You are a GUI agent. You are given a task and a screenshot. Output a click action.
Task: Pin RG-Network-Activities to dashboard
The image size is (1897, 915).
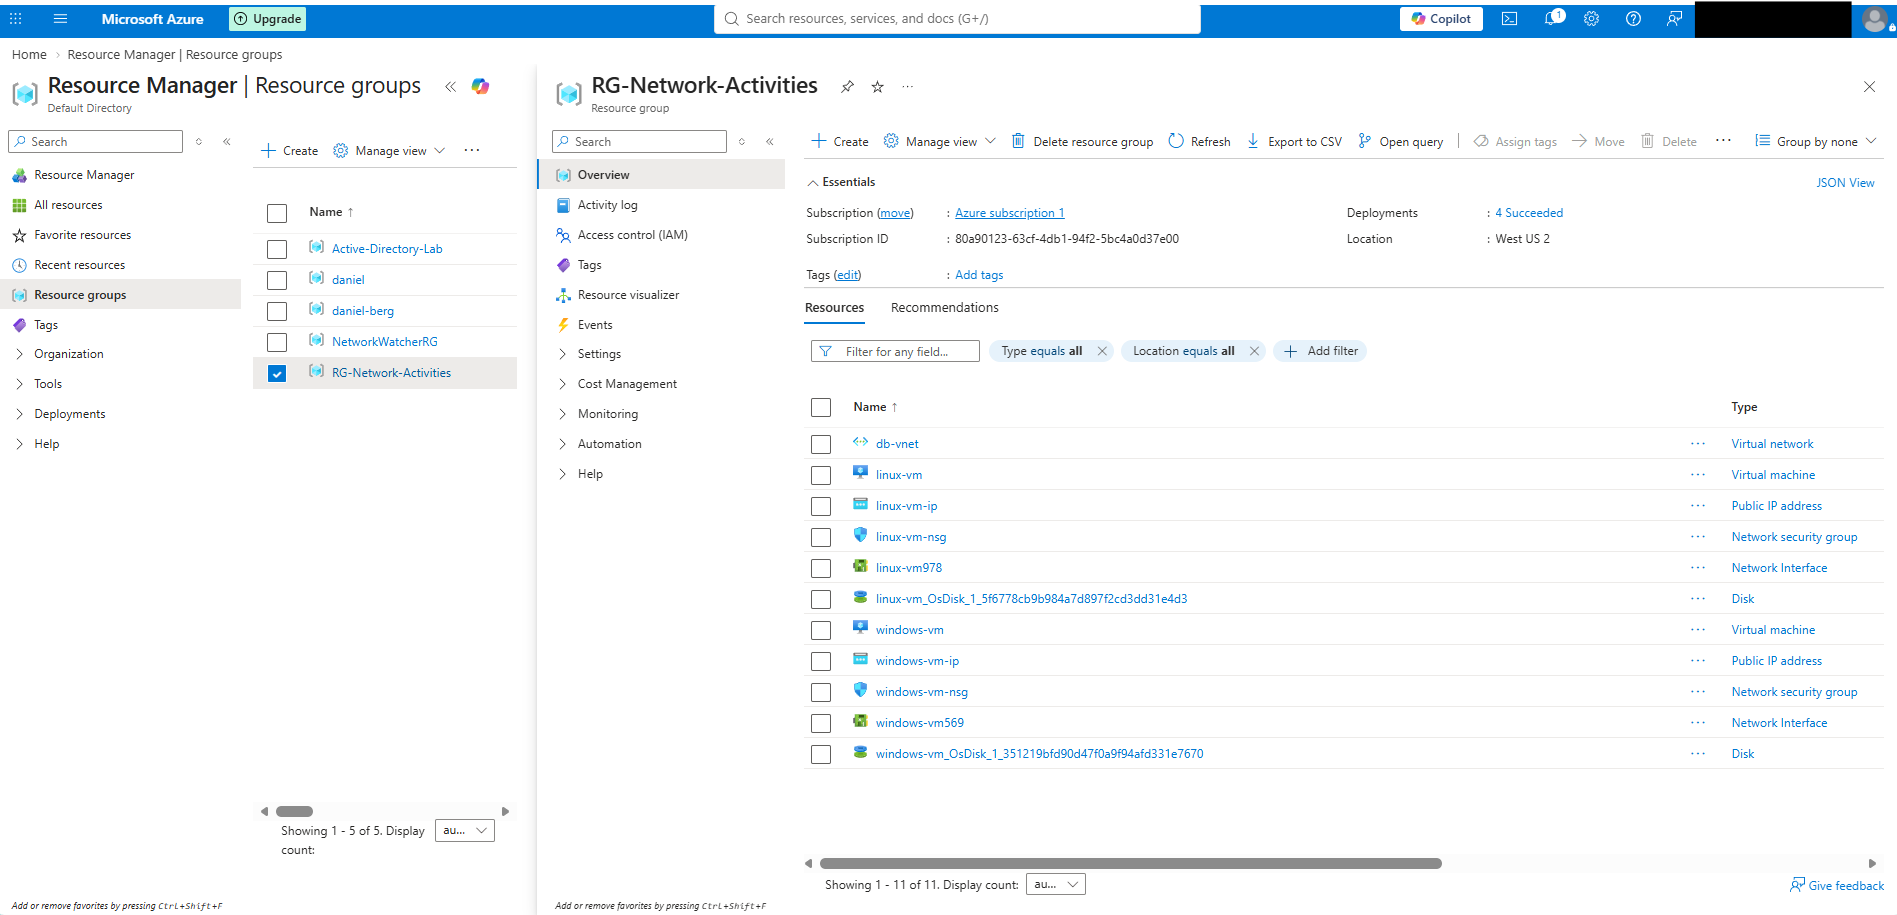tap(847, 87)
